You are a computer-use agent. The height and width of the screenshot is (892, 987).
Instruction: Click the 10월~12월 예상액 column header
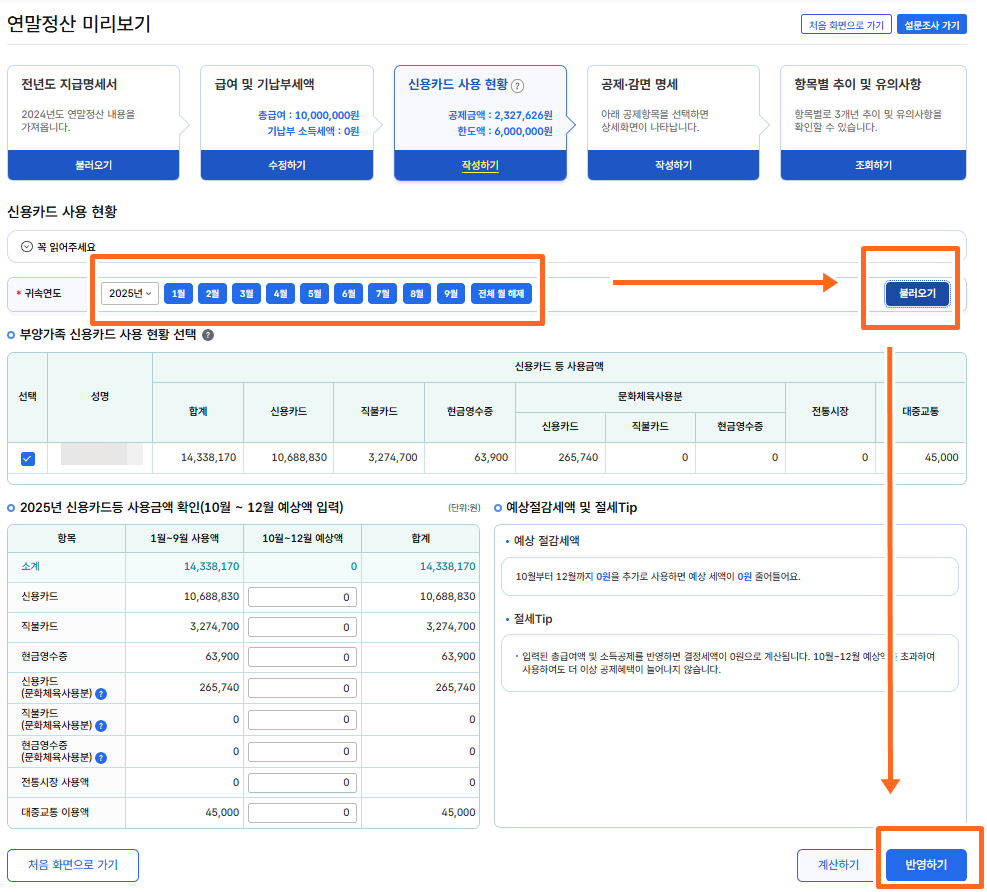[x=302, y=539]
